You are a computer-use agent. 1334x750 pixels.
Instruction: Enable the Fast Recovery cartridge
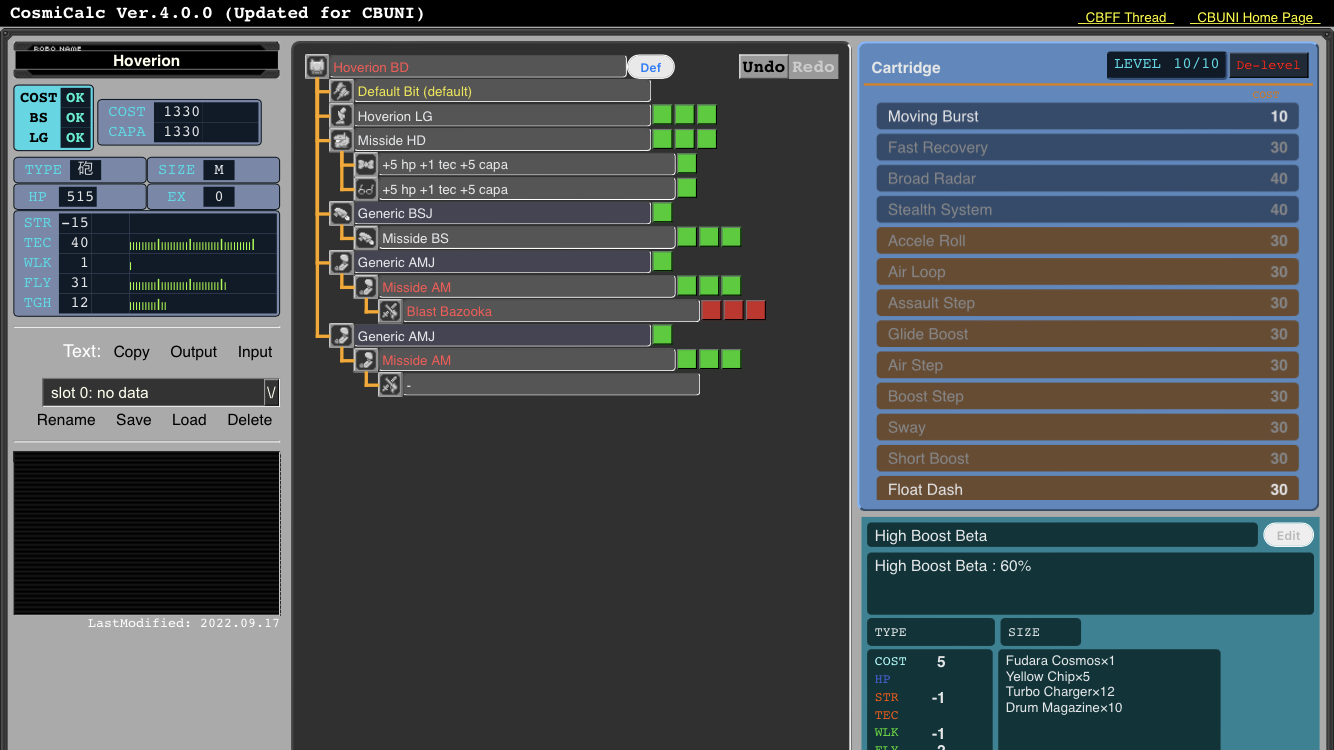point(1087,147)
